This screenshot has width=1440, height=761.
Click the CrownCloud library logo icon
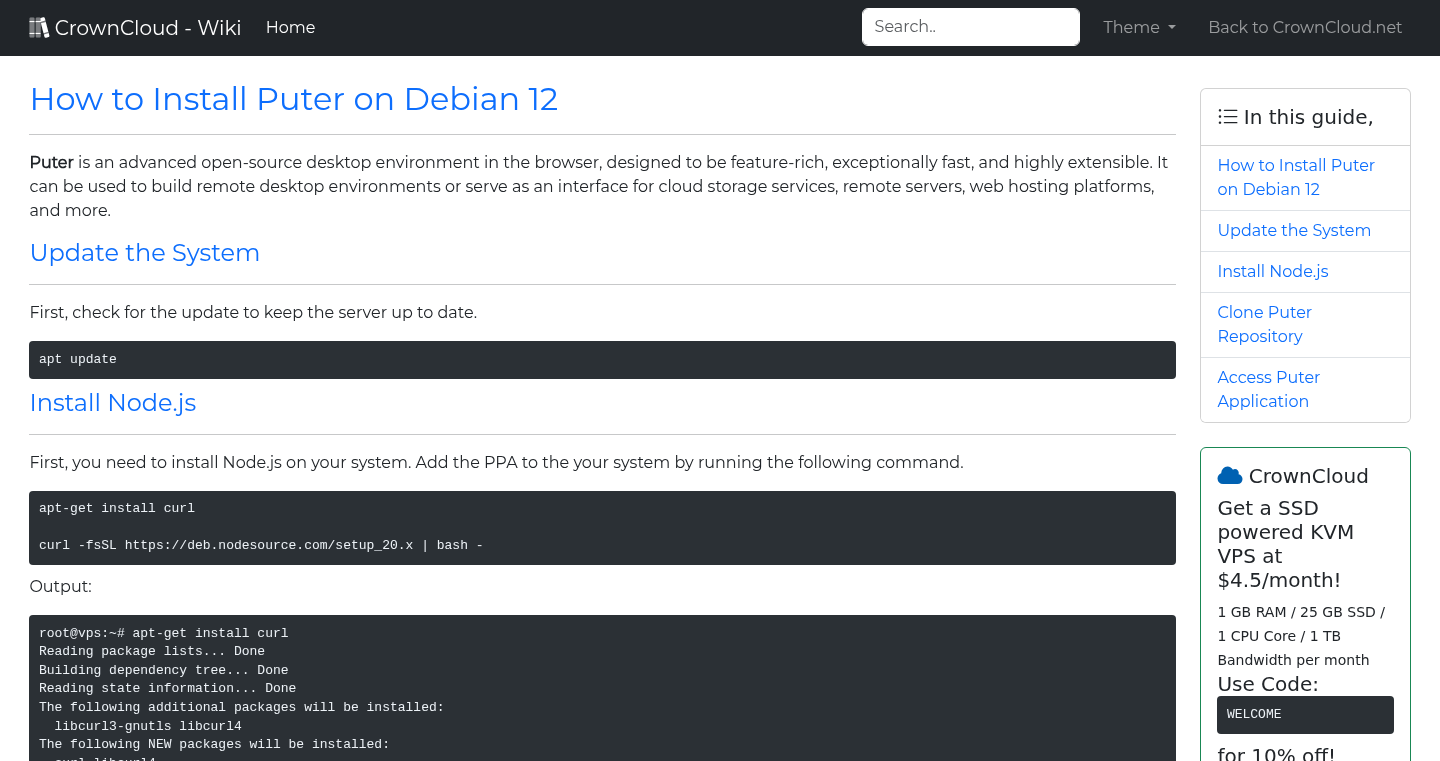39,27
